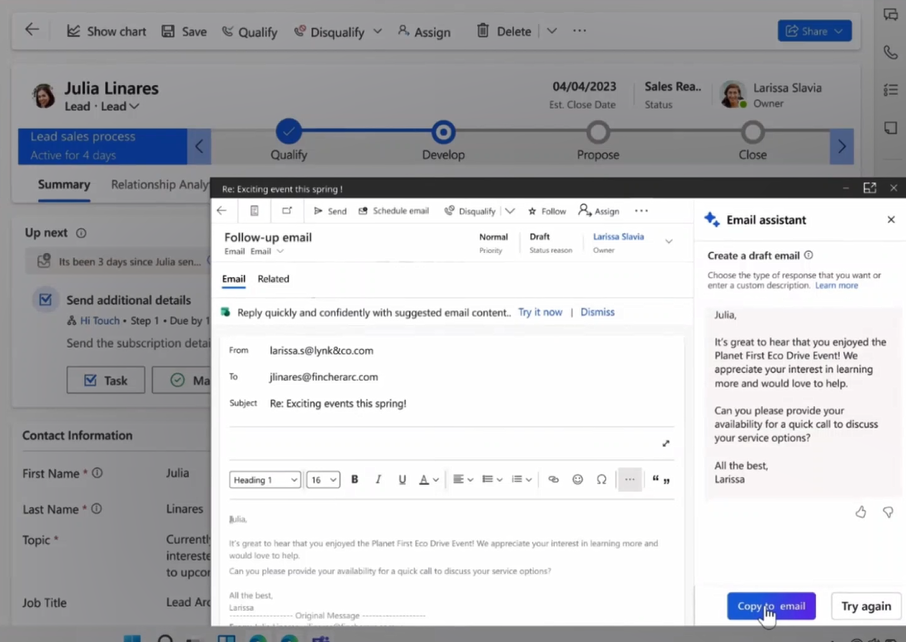Viewport: 906px width, 642px height.
Task: Give thumbs up on the assistant draft
Action: [x=860, y=511]
